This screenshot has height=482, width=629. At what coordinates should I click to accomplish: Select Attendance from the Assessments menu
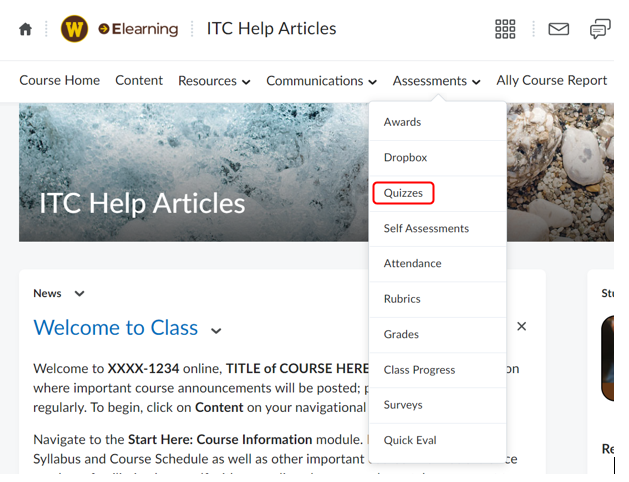coord(438,264)
